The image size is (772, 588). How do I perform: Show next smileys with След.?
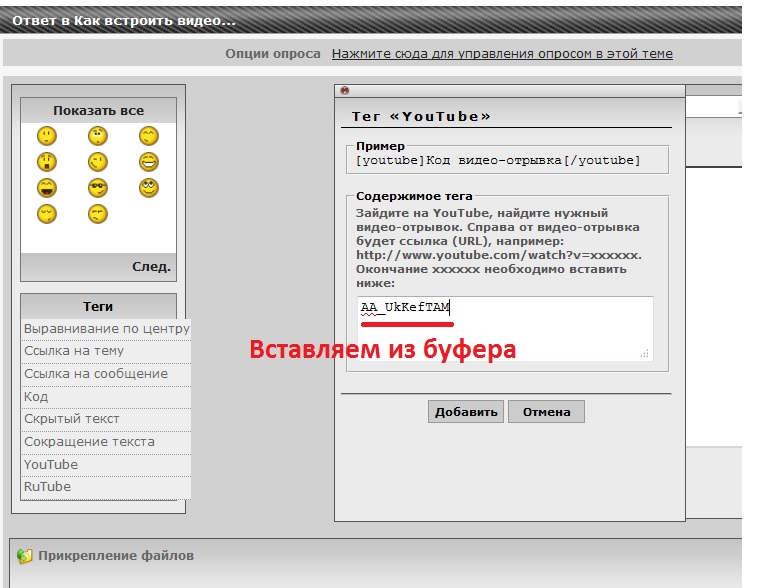point(151,267)
